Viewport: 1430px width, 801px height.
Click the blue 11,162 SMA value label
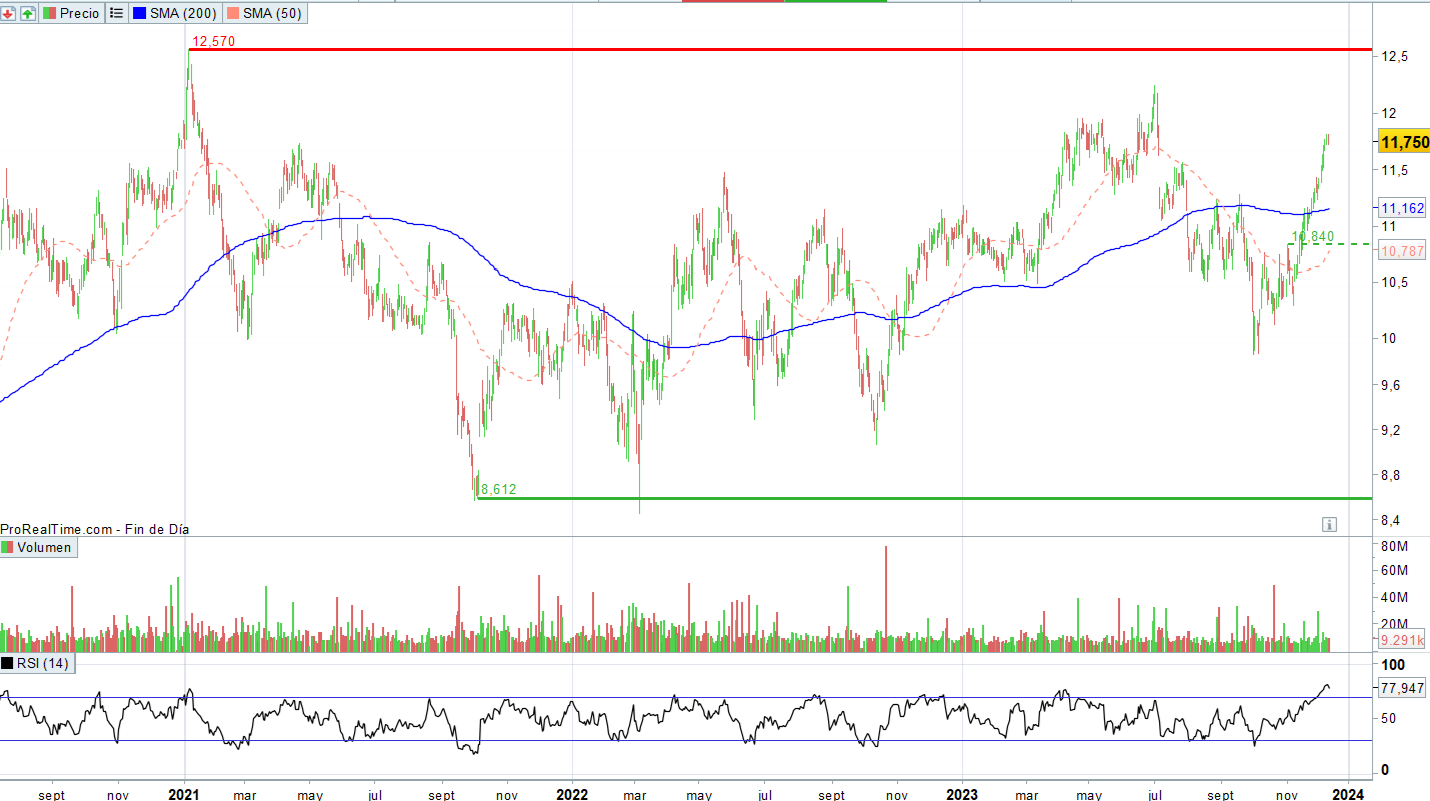click(1401, 208)
